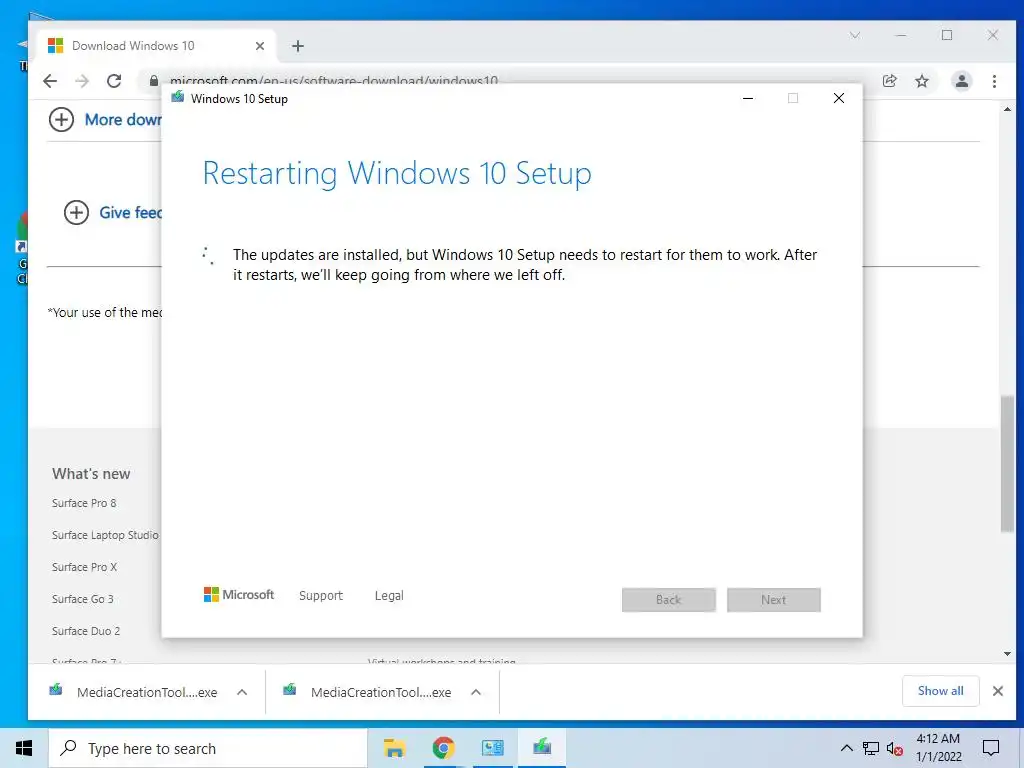Open Surface Pro 8 link
The image size is (1024, 768).
pyautogui.click(x=84, y=503)
